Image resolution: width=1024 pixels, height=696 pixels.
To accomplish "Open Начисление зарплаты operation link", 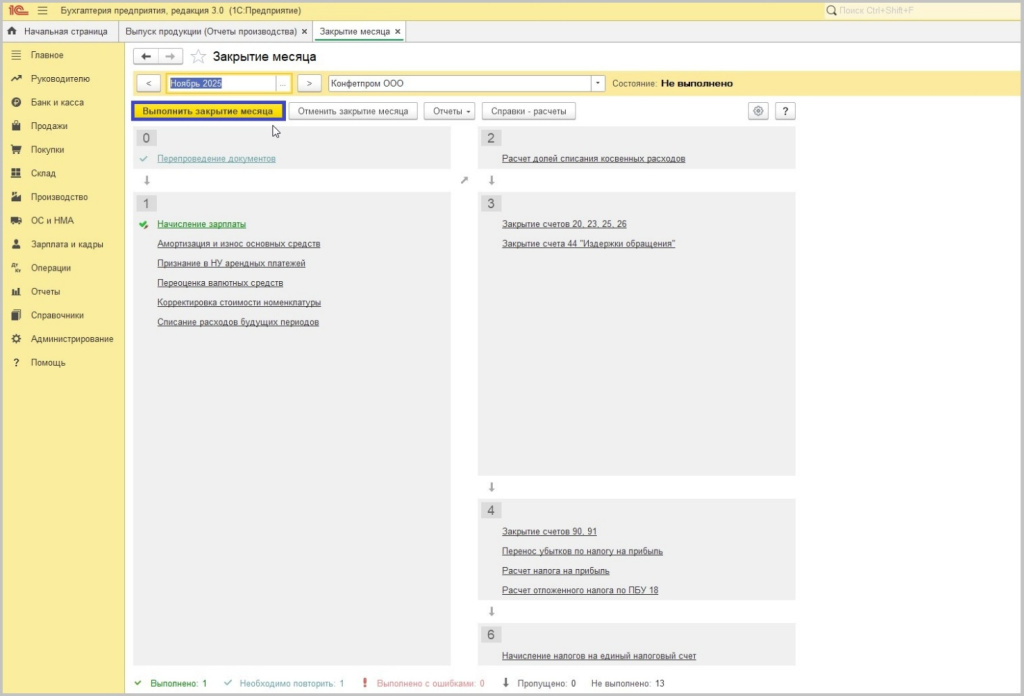I will click(201, 224).
